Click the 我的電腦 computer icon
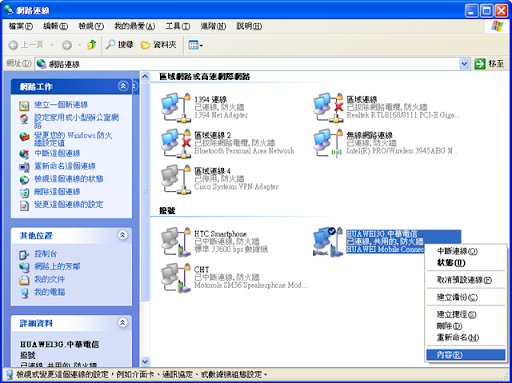Viewport: 512px width, 383px height. 24,293
